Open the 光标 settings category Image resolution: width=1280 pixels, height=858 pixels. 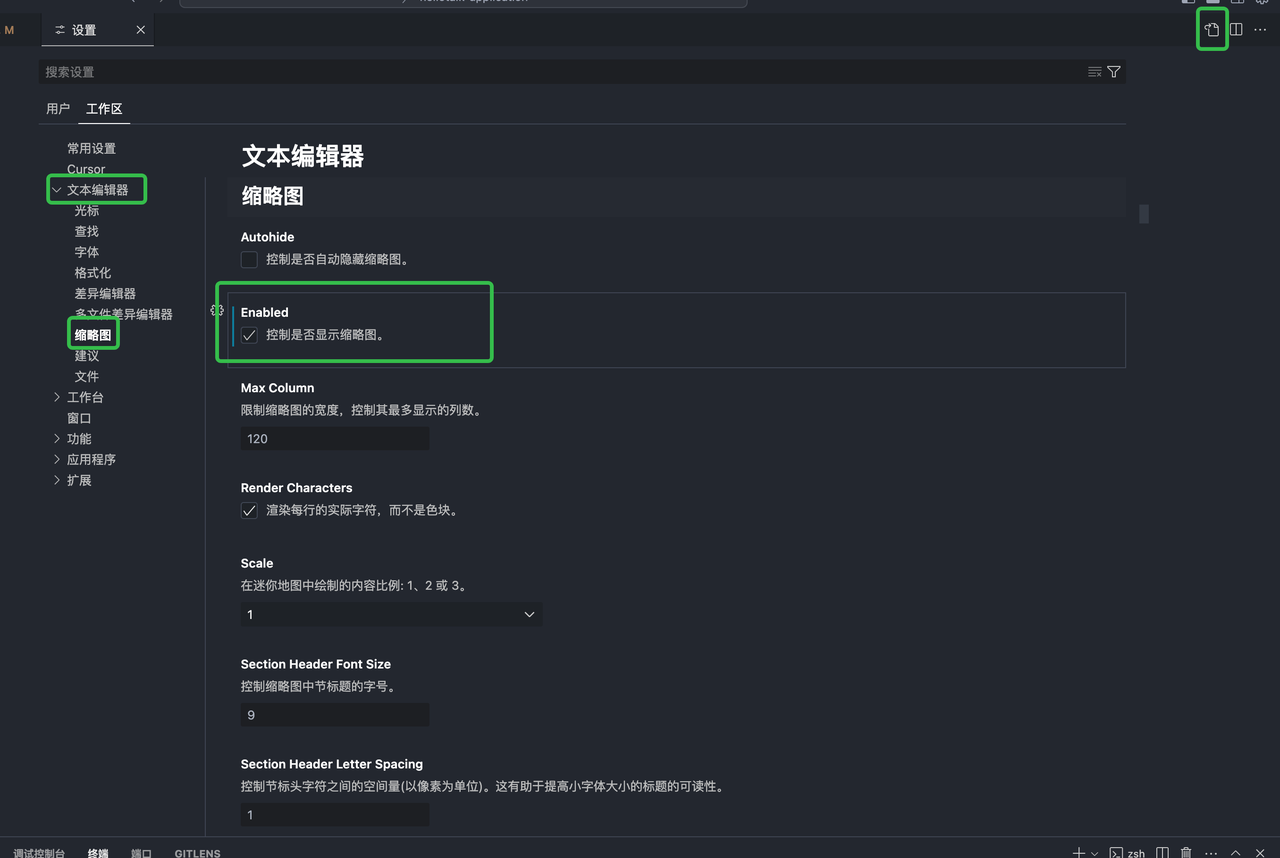click(87, 211)
